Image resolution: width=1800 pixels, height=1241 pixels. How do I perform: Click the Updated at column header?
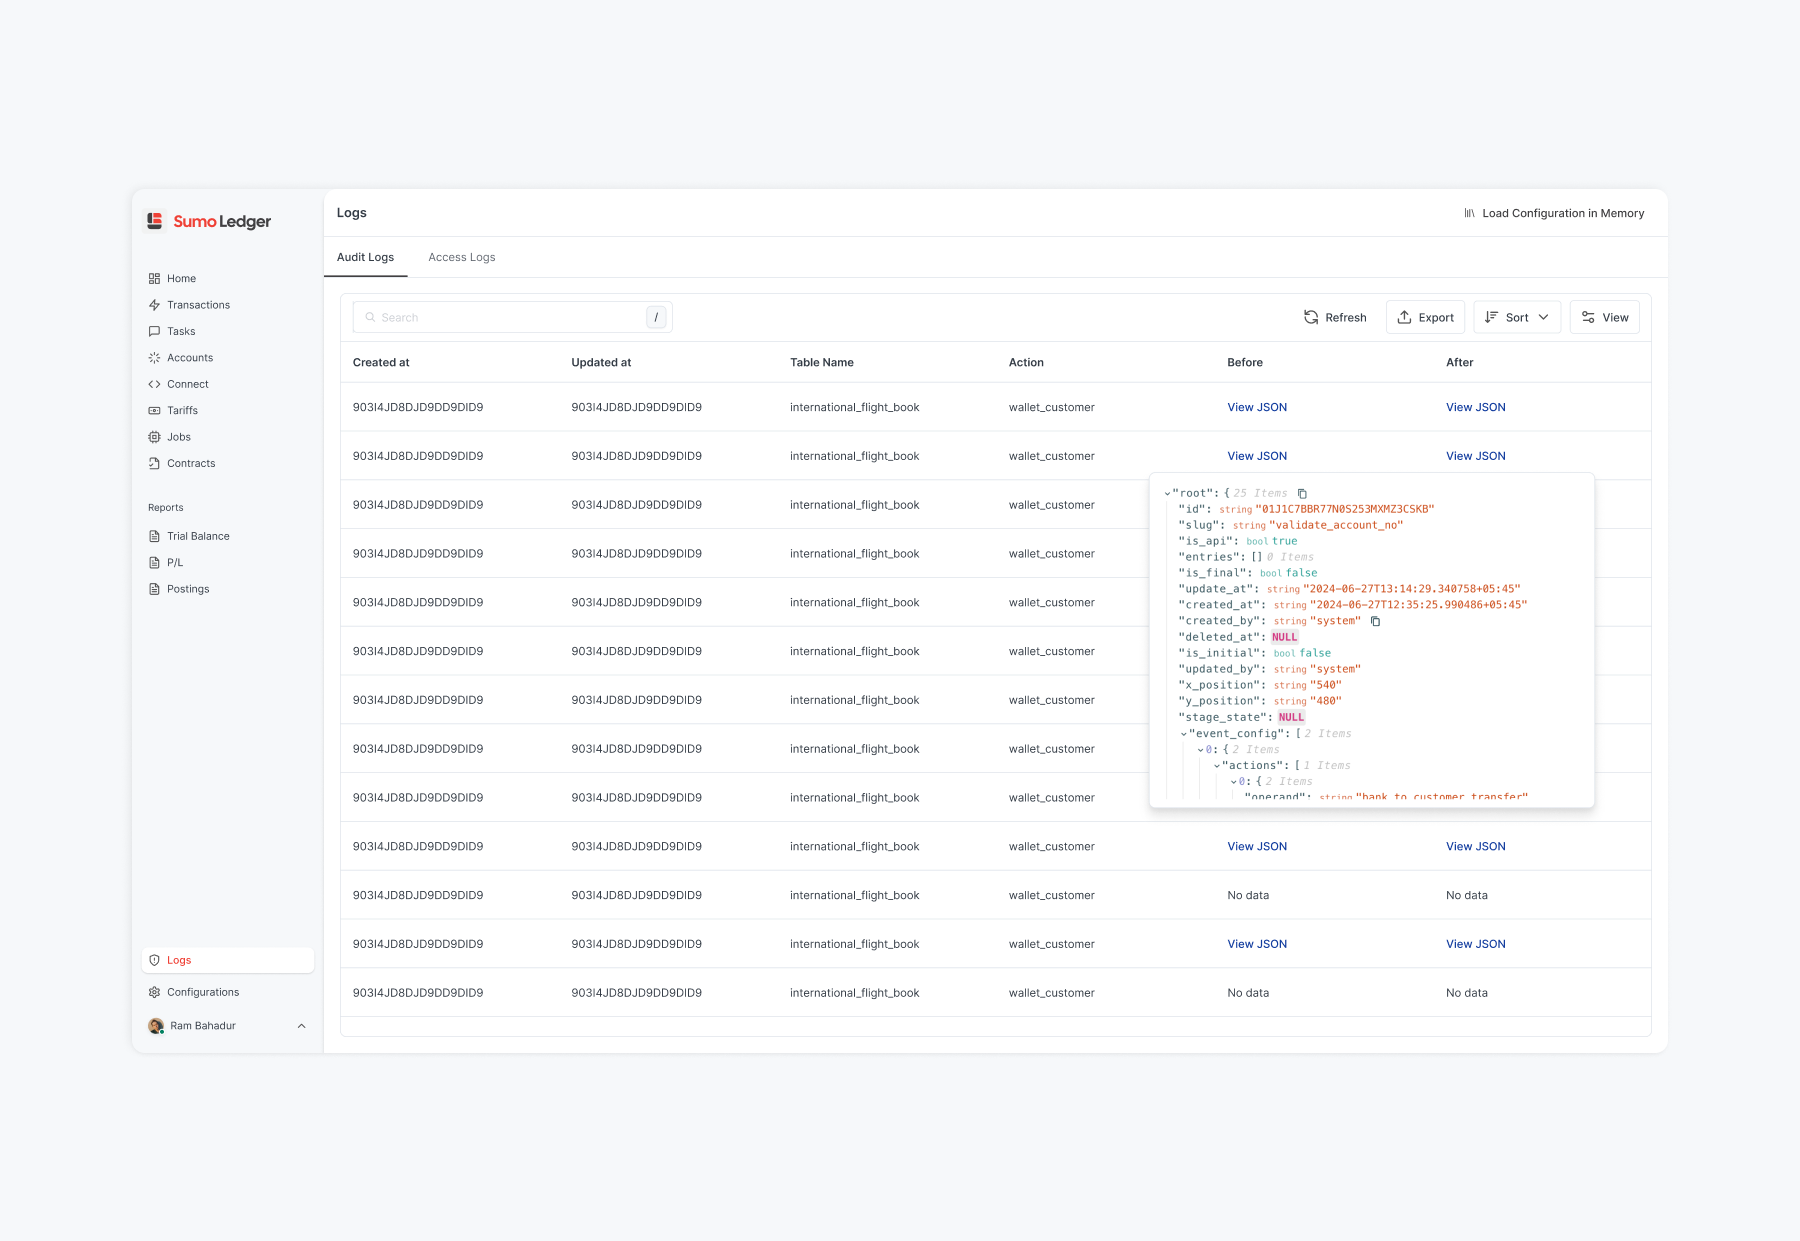601,362
